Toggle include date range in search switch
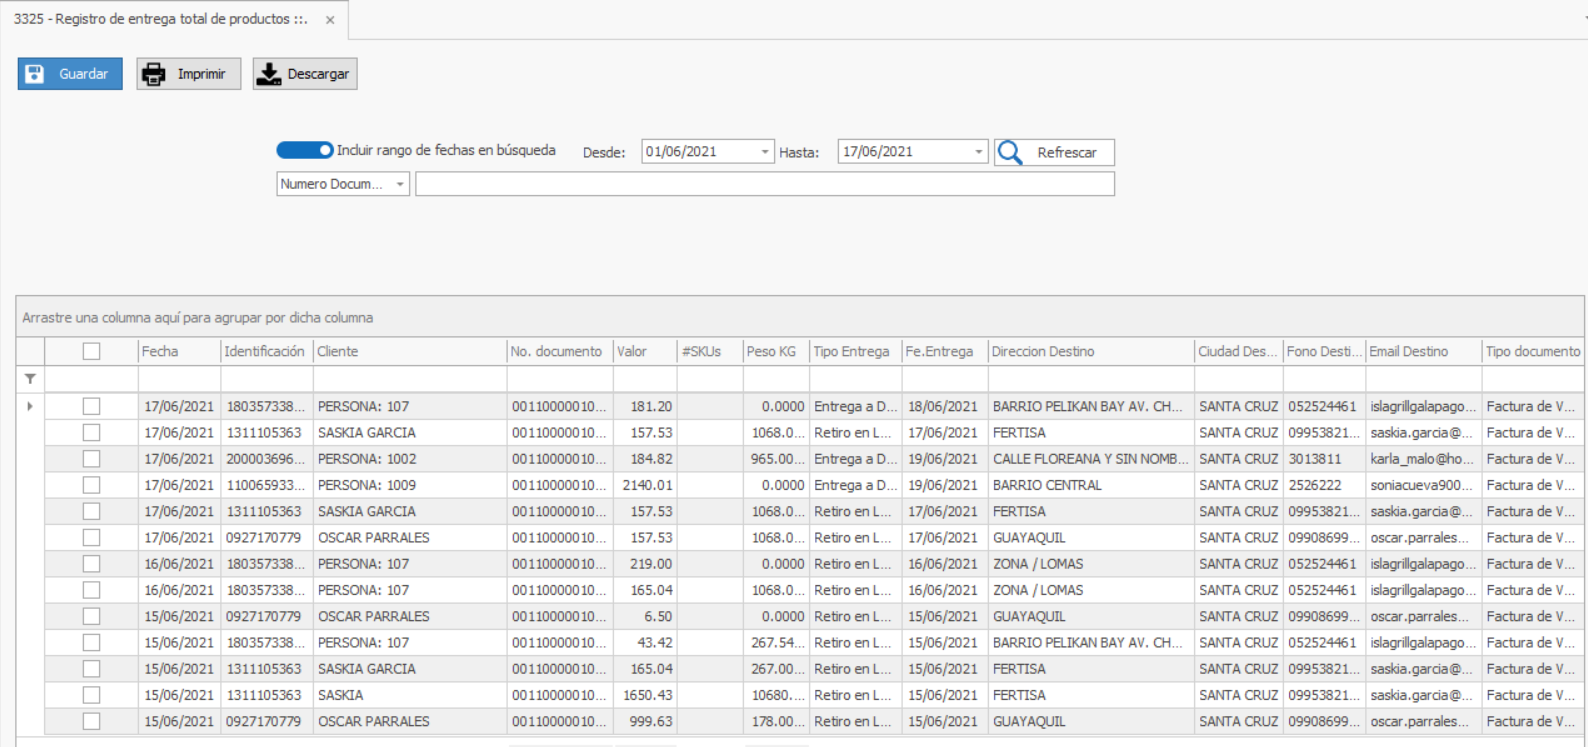 click(305, 150)
